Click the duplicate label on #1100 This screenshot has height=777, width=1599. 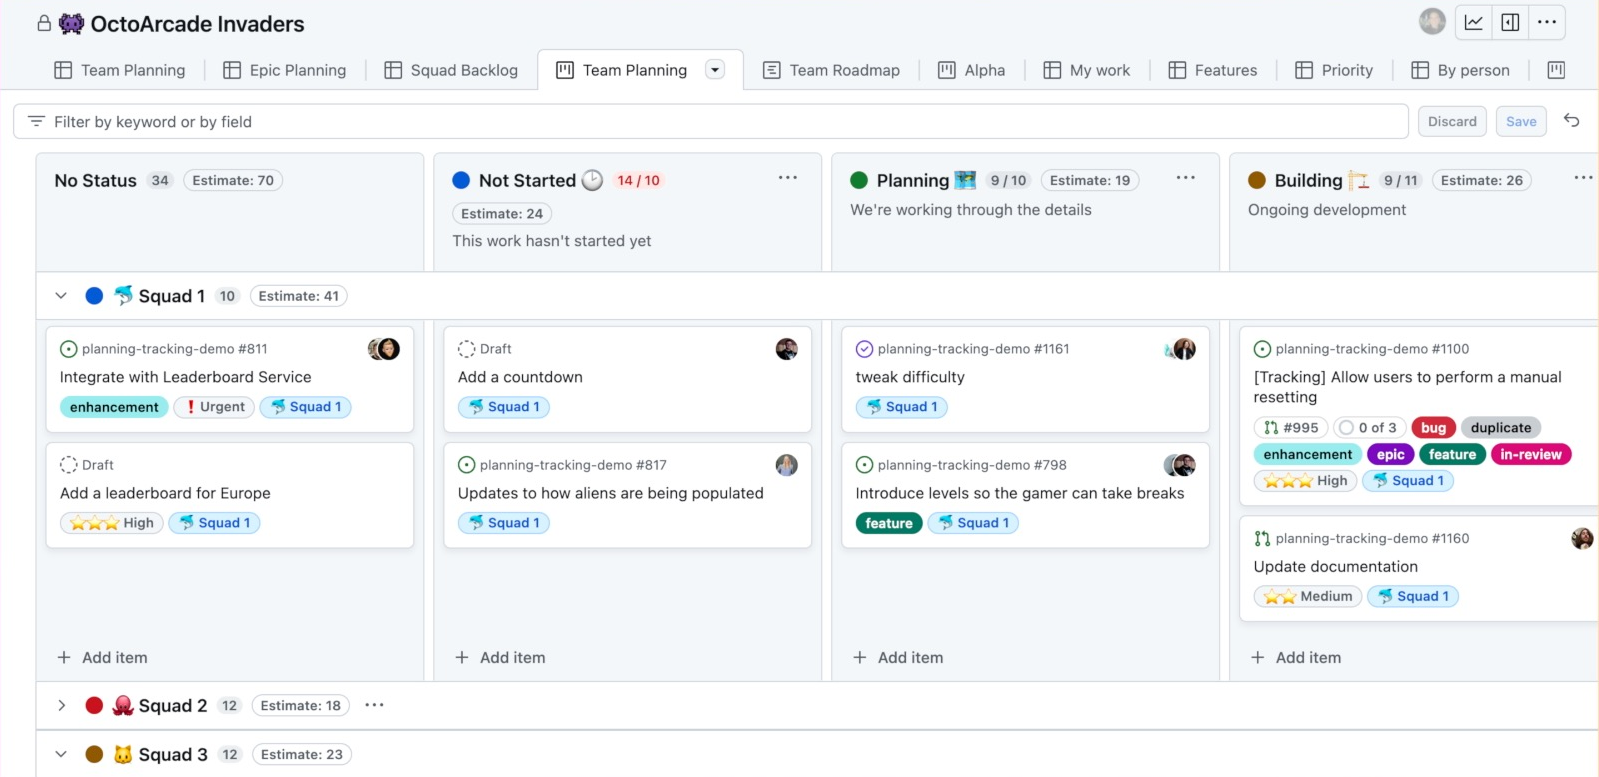click(1501, 427)
